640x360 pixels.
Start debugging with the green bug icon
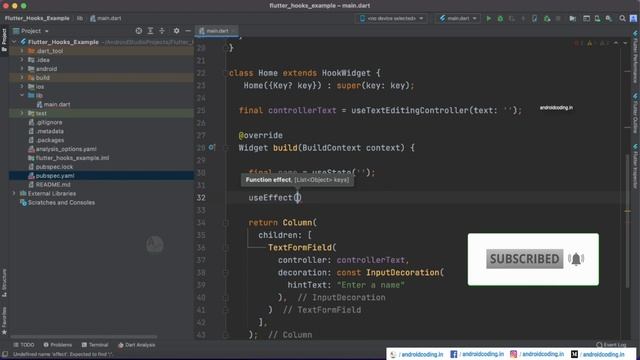(500, 18)
